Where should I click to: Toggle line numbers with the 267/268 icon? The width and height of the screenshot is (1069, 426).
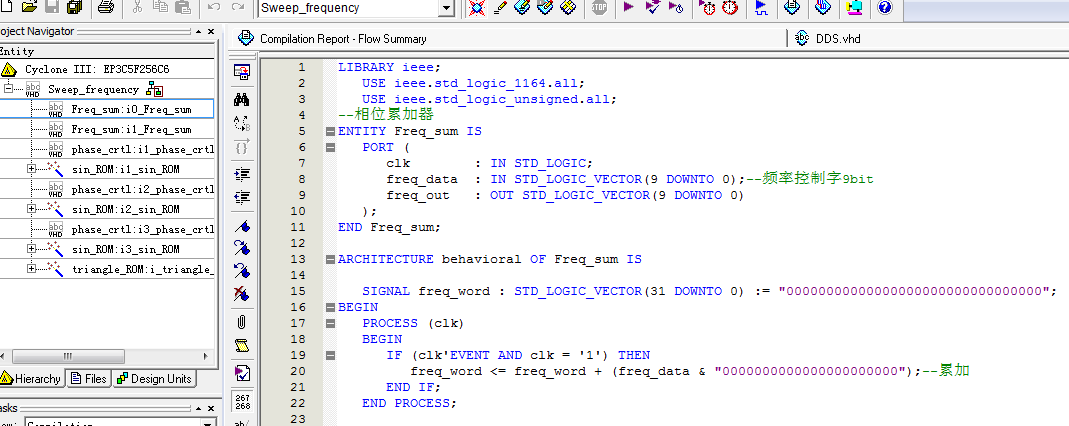242,401
